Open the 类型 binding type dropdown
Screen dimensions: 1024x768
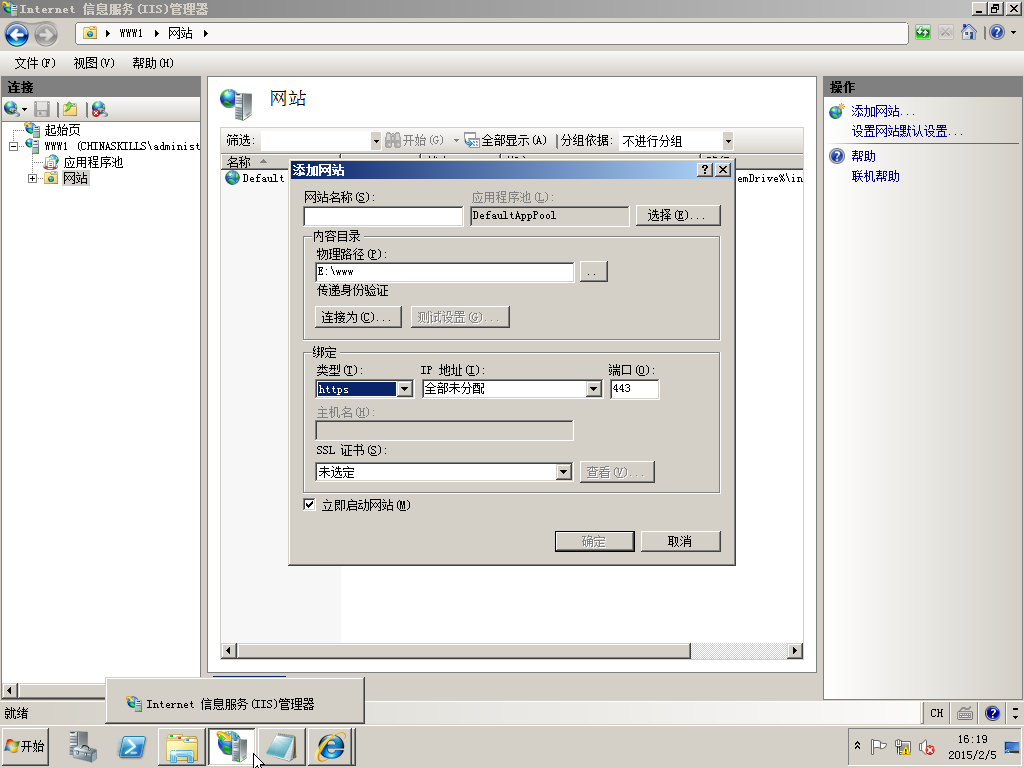tap(404, 389)
